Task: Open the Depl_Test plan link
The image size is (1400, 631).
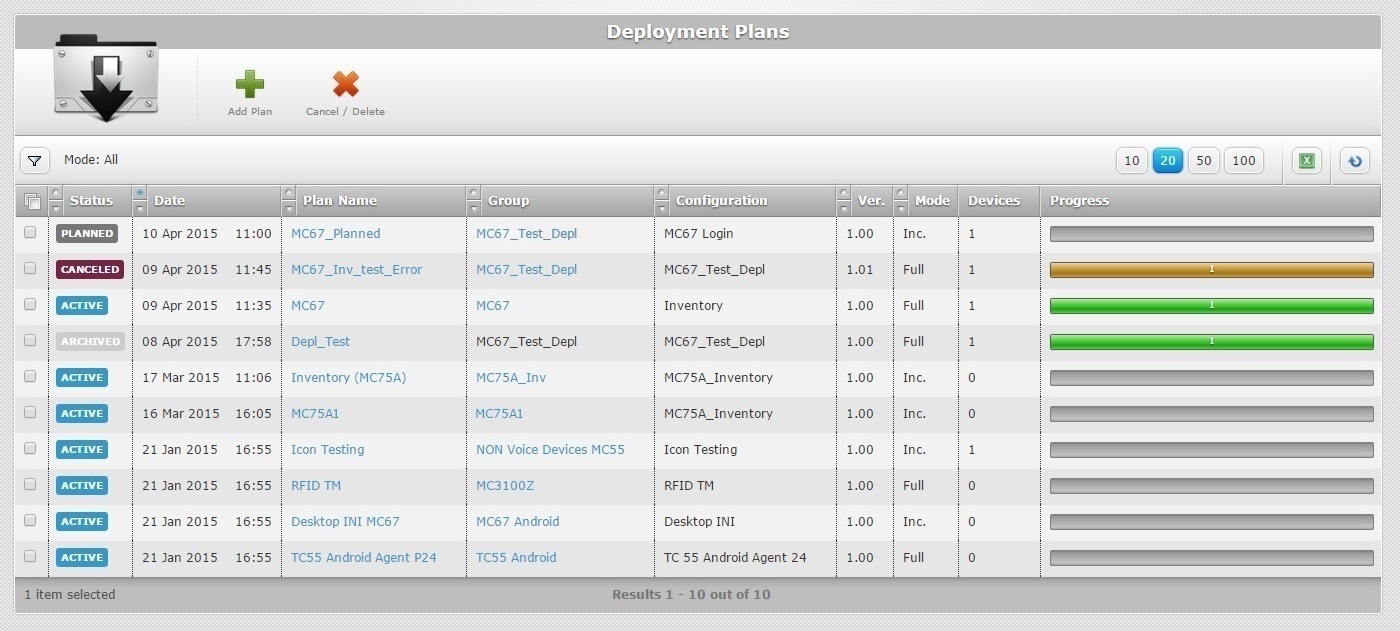Action: click(321, 341)
